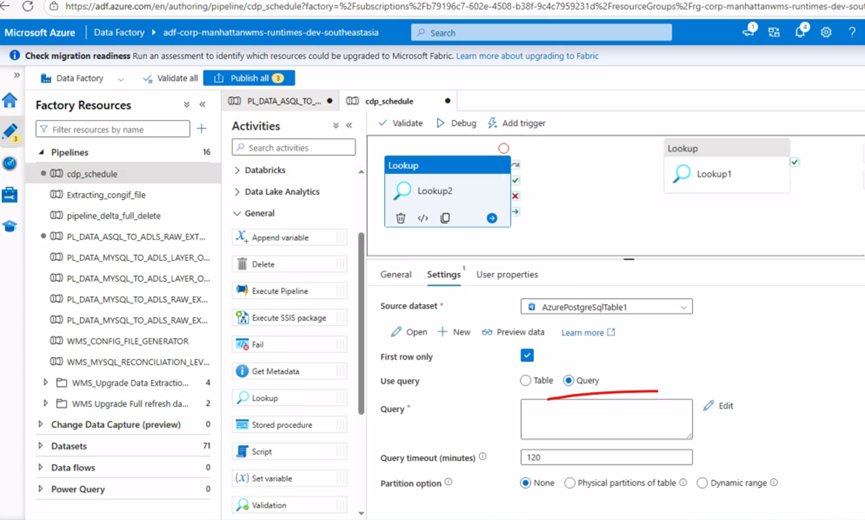Click the blue arrow add-output icon on Lookup2
This screenshot has width=865, height=520.
(x=492, y=218)
